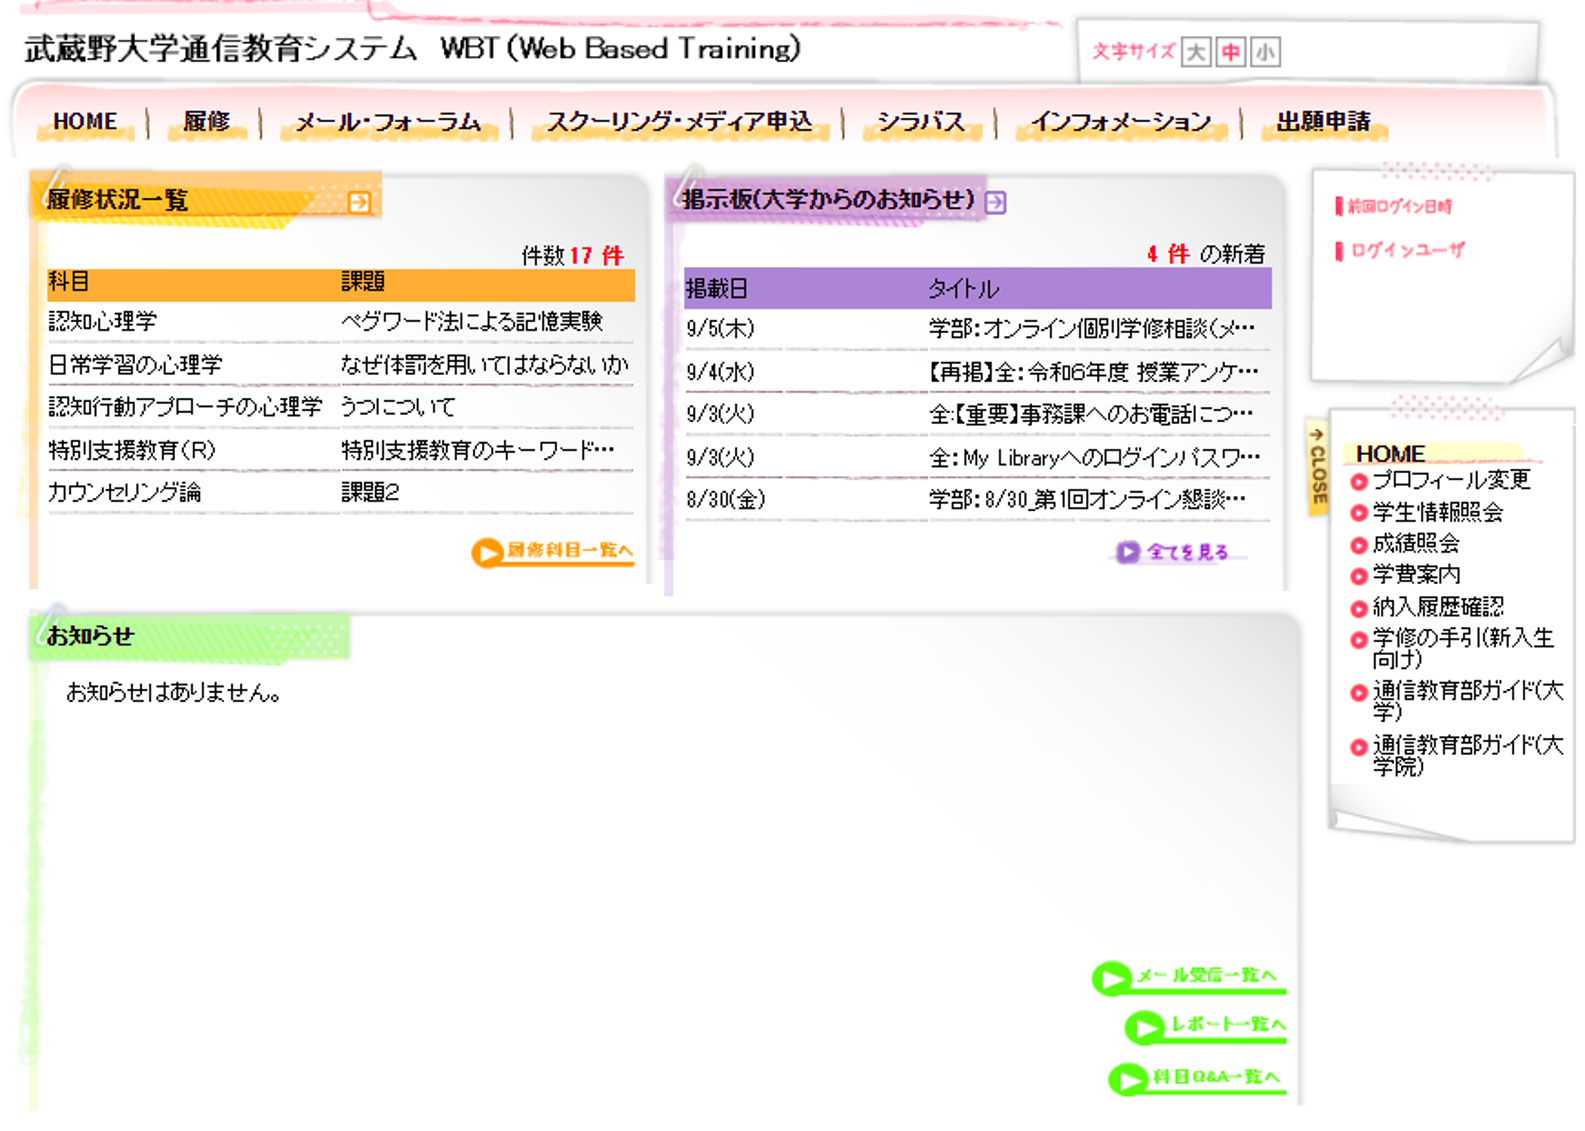Set text size to small (小)
The width and height of the screenshot is (1585, 1131).
[x=1265, y=51]
